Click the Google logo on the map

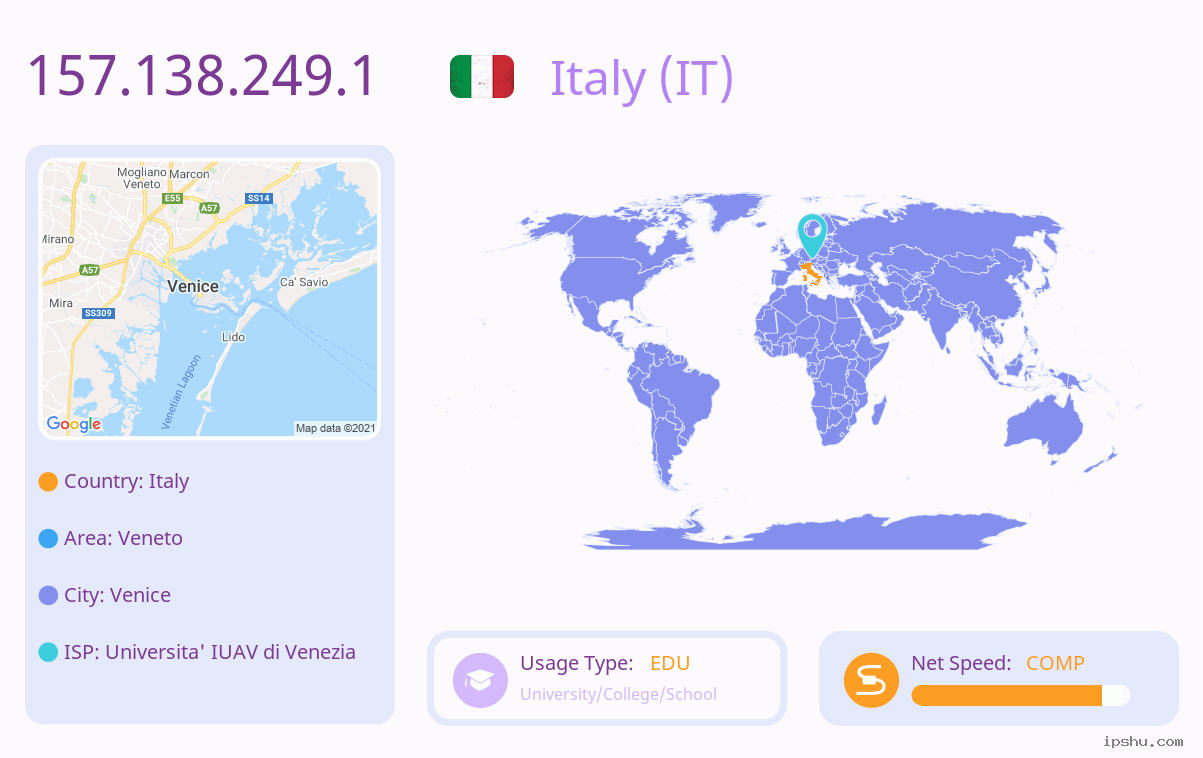click(73, 424)
